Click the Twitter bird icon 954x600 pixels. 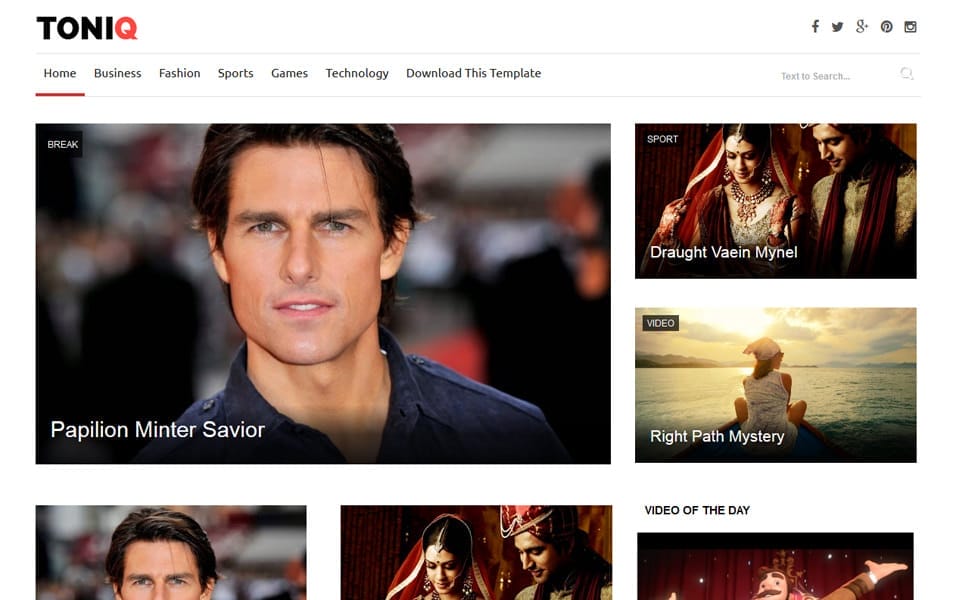click(x=838, y=27)
